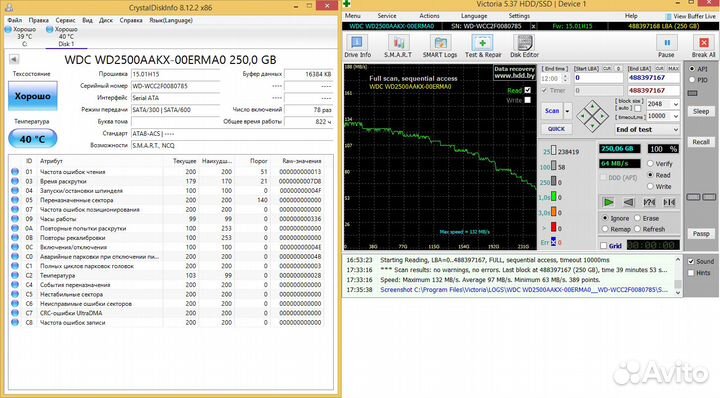720x398 pixels.
Task: Pause the Victoria scan
Action: [x=666, y=43]
